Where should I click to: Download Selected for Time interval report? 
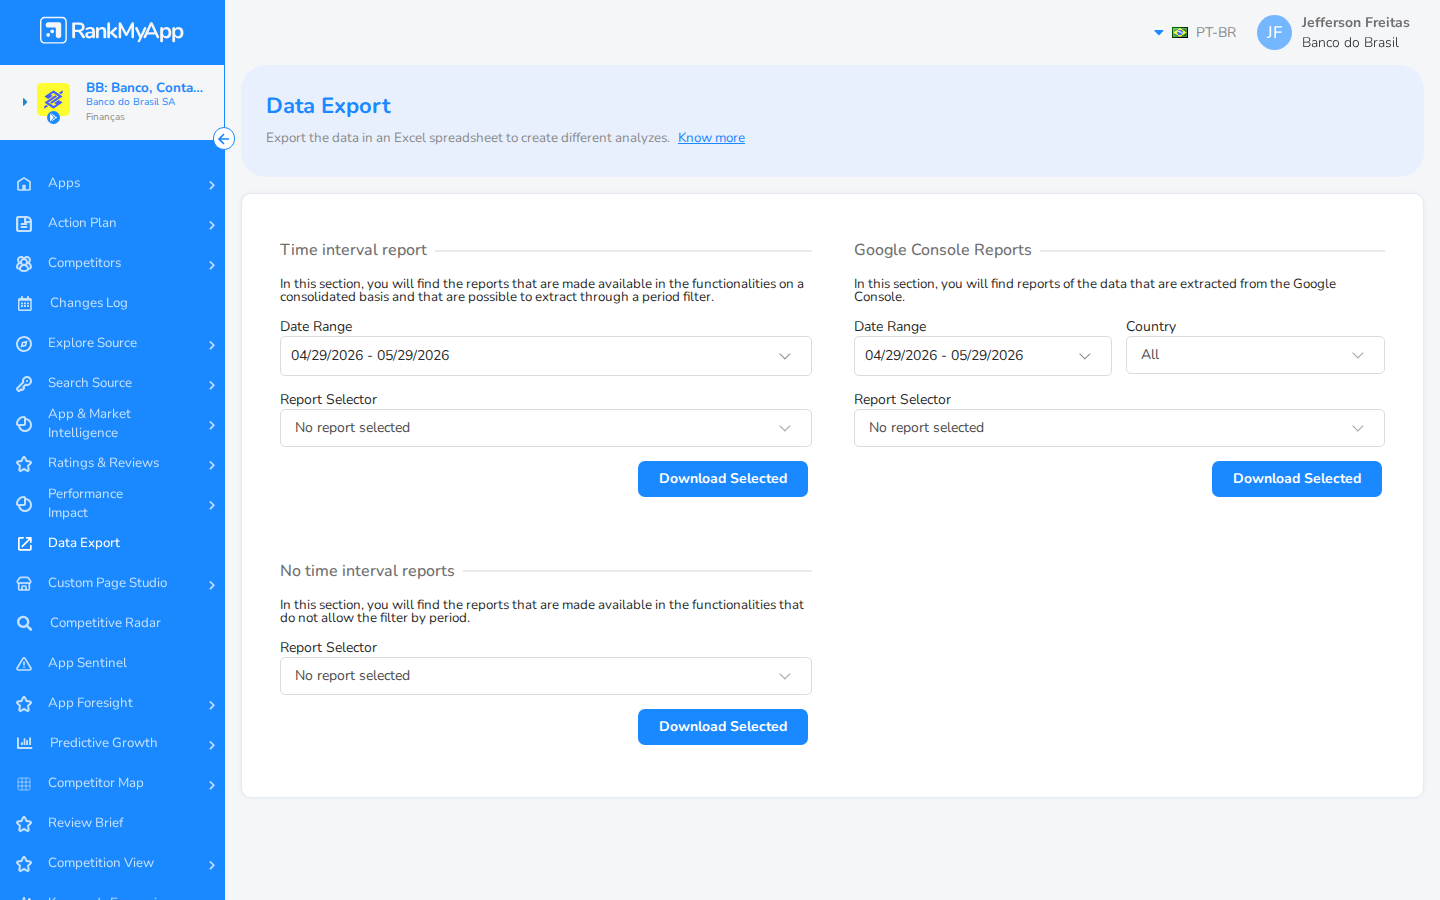[723, 479]
